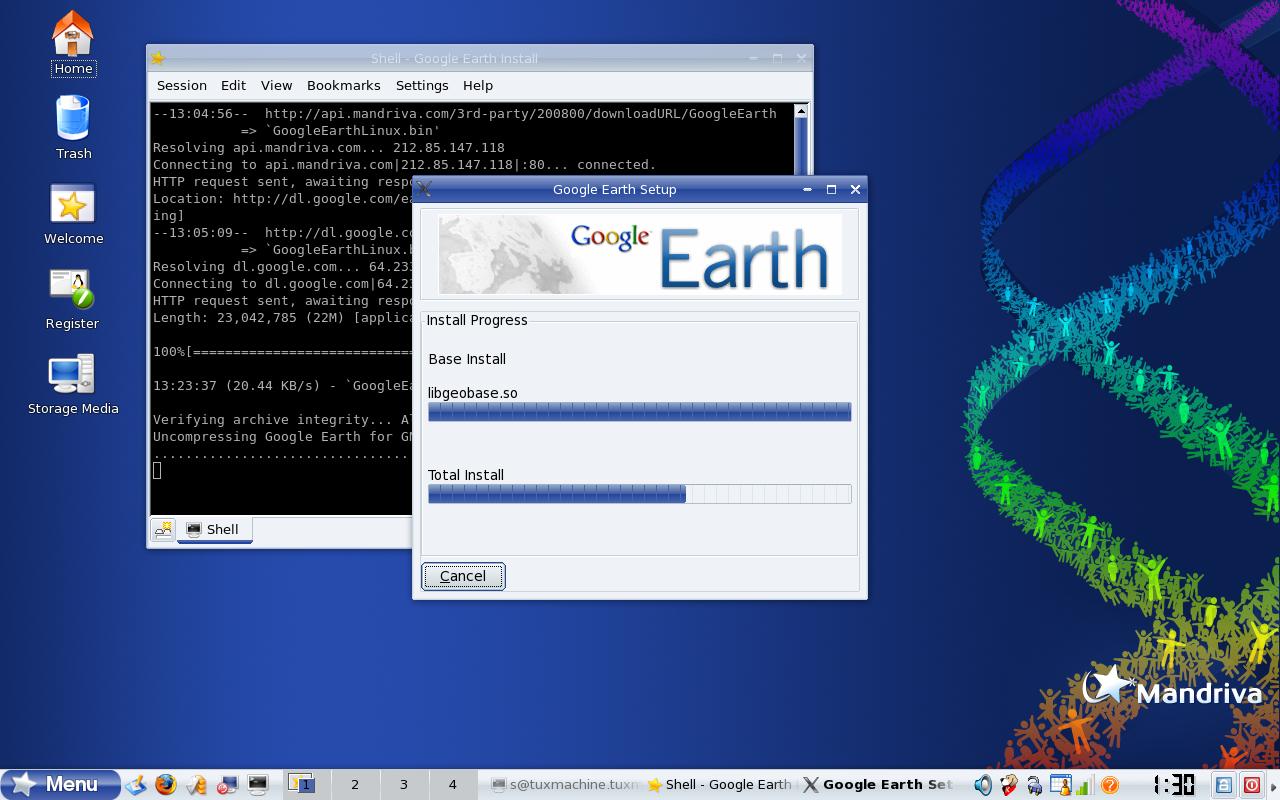Open window menu icon in Google Earth Setup

[424, 189]
